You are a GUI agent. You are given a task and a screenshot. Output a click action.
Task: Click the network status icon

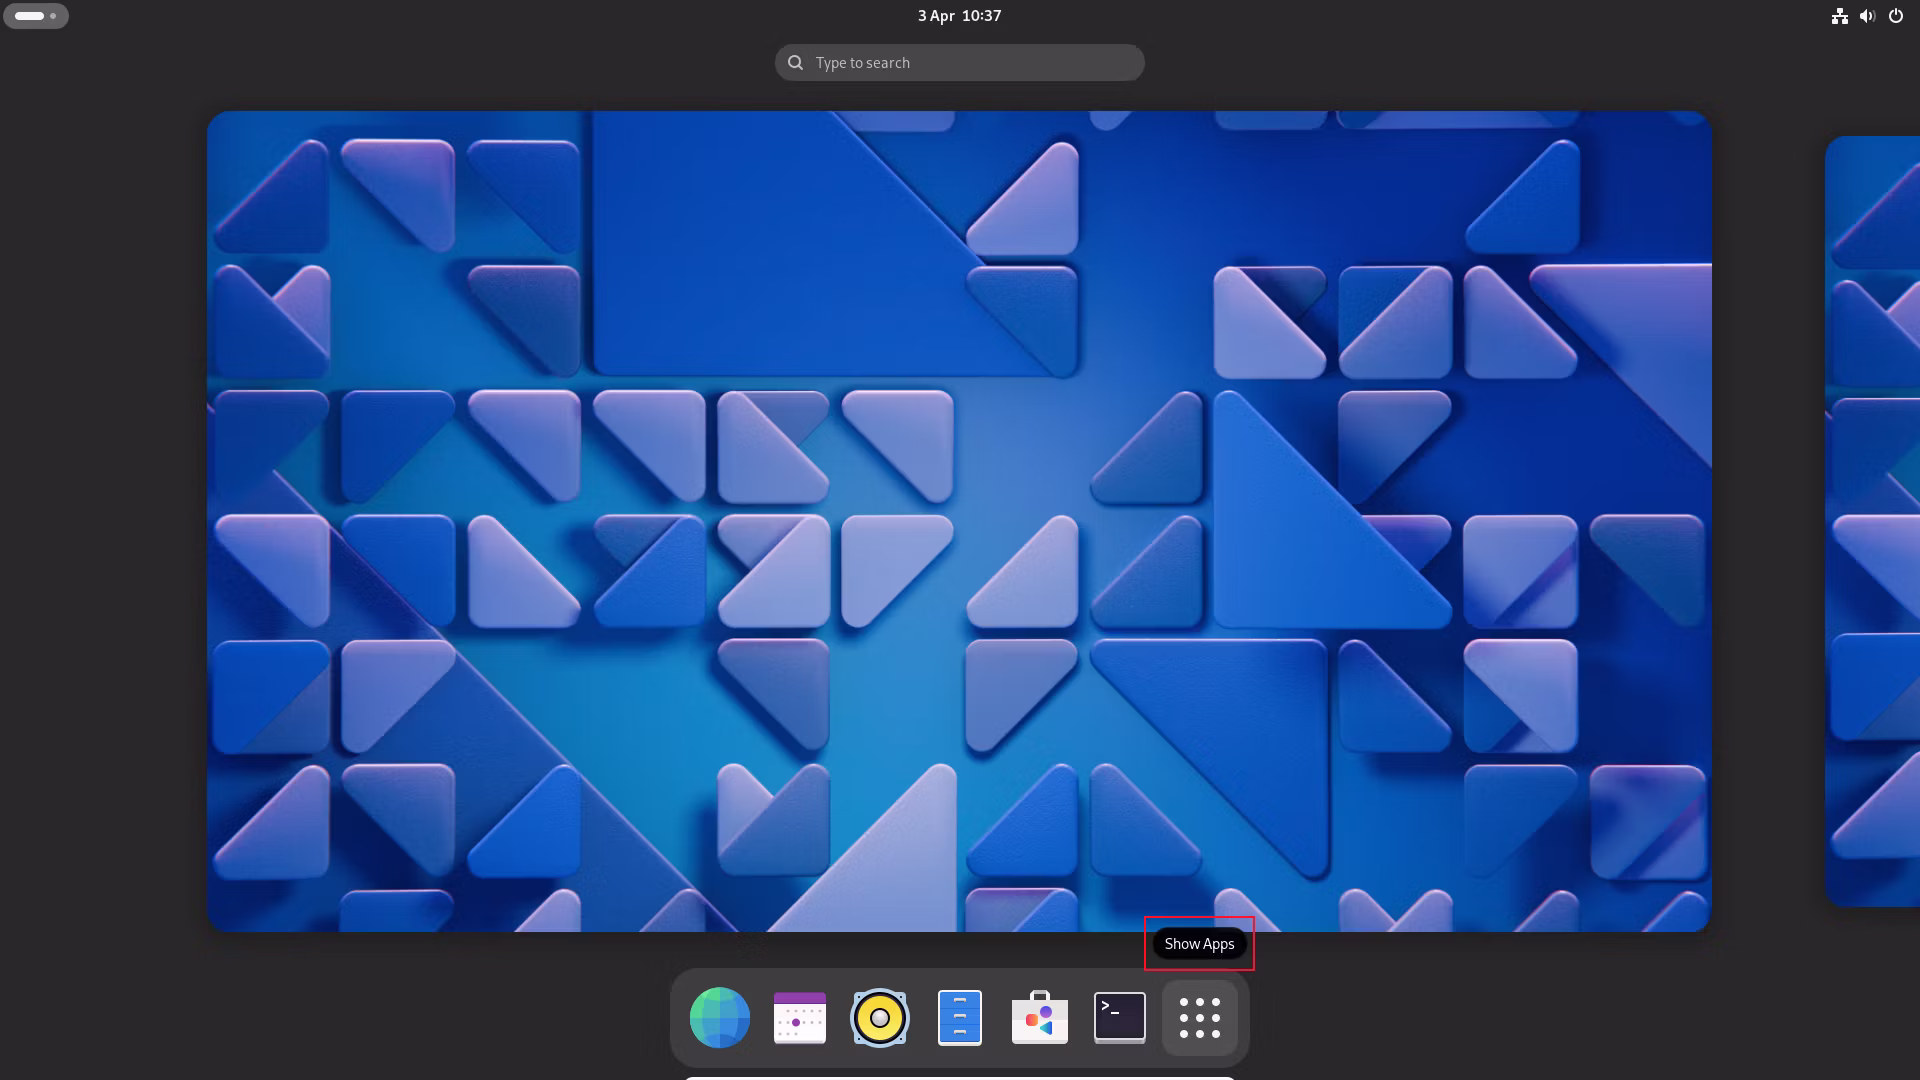[x=1839, y=16]
